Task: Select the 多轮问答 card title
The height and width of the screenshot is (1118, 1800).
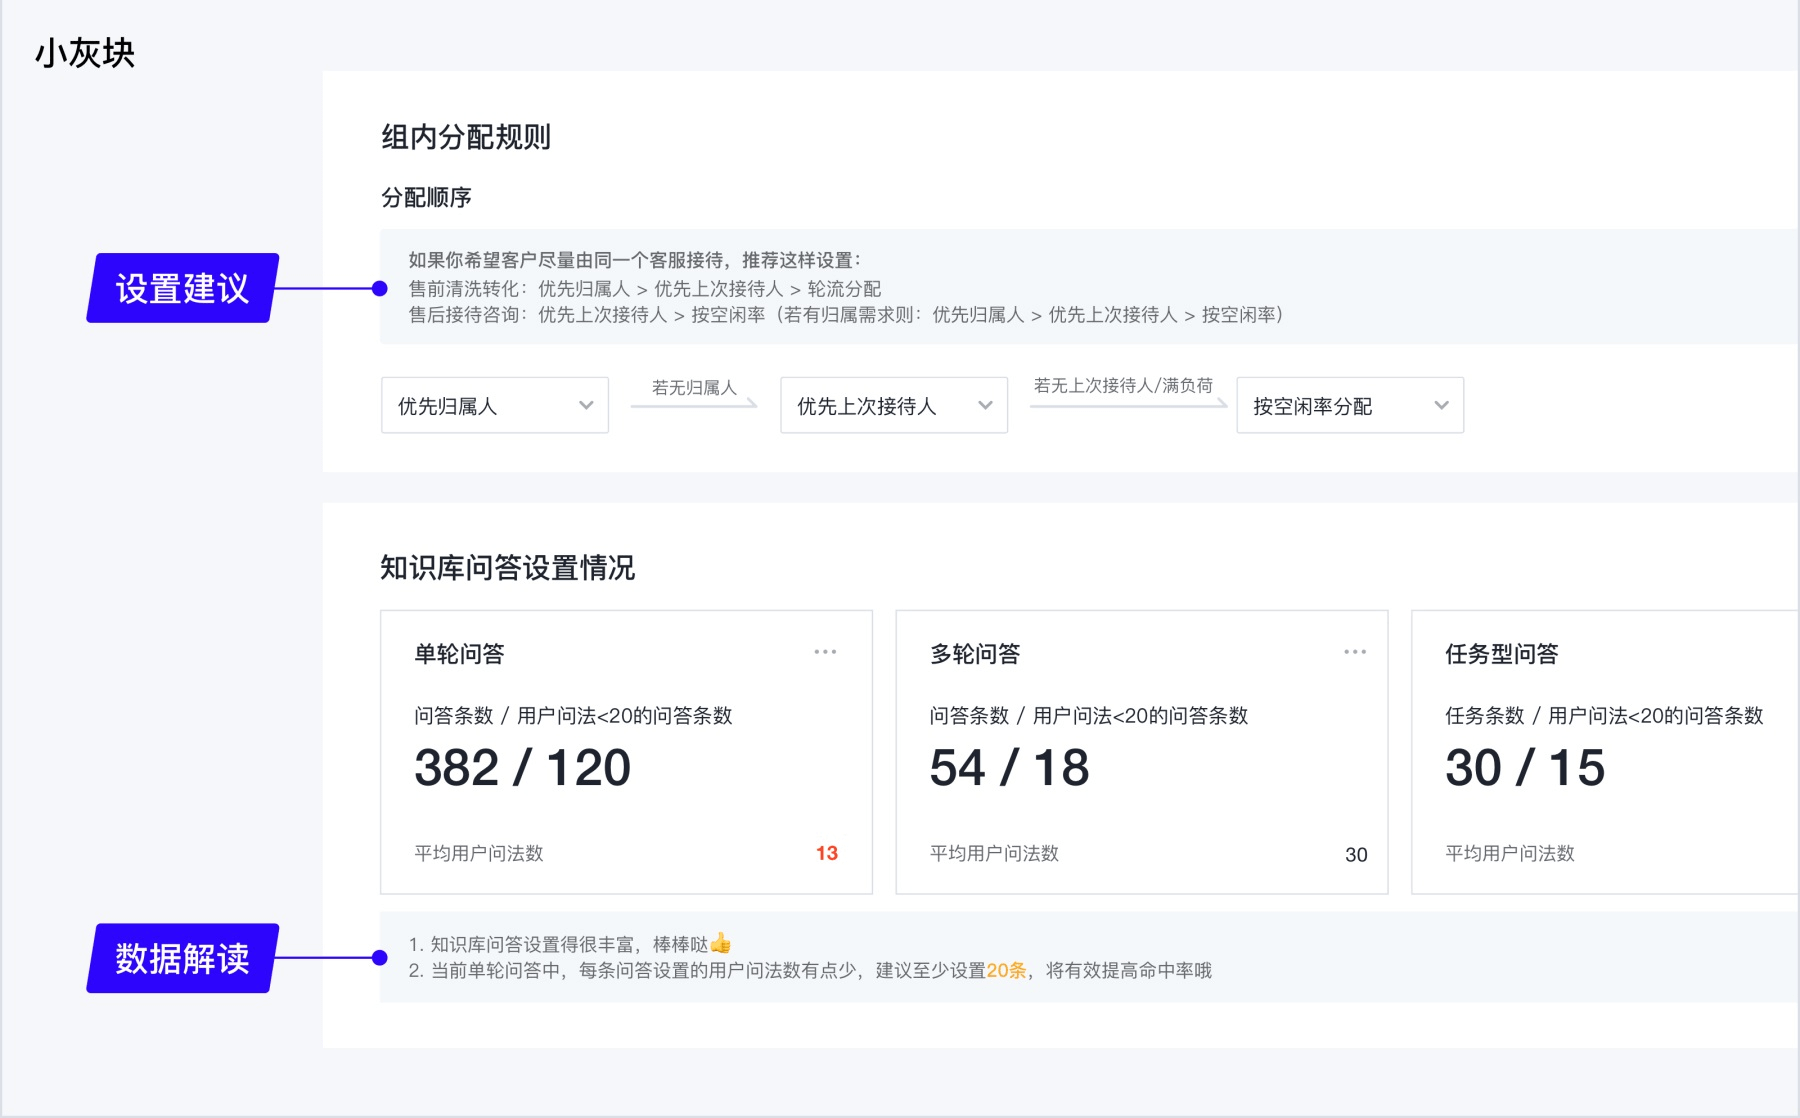Action: (975, 654)
